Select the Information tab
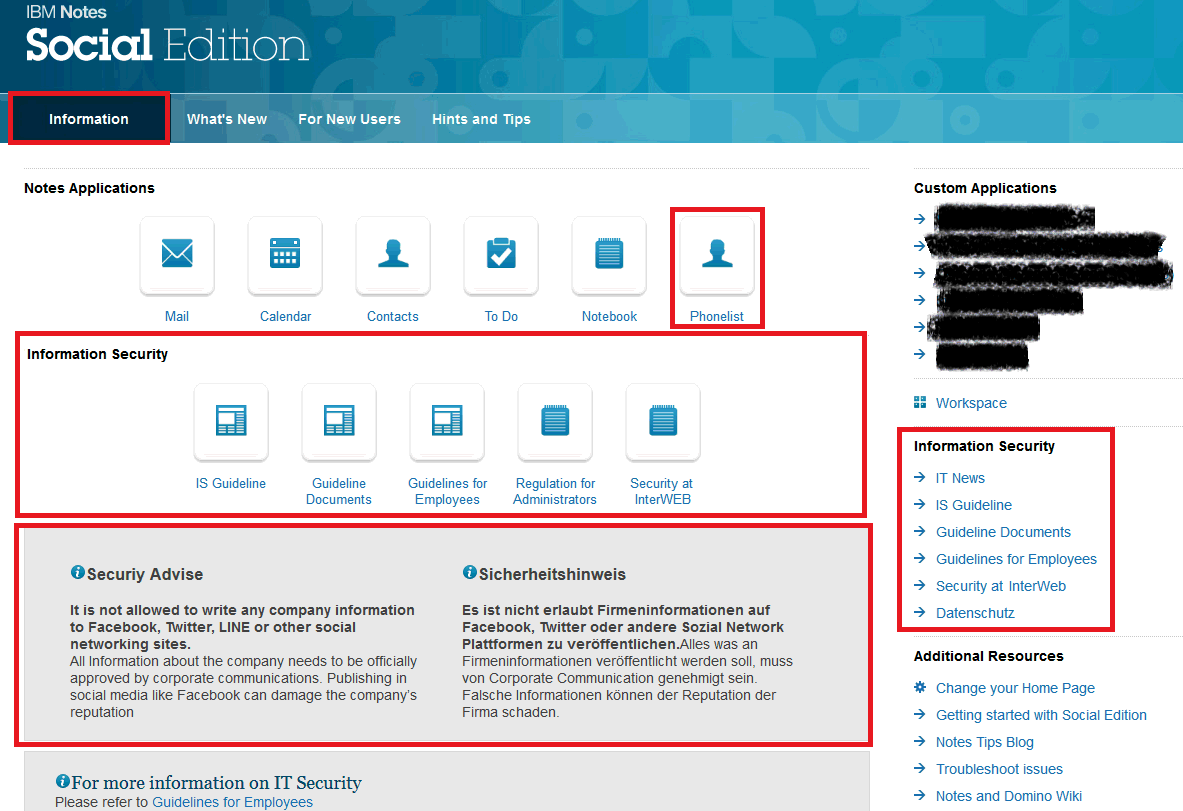1183x811 pixels. click(89, 119)
